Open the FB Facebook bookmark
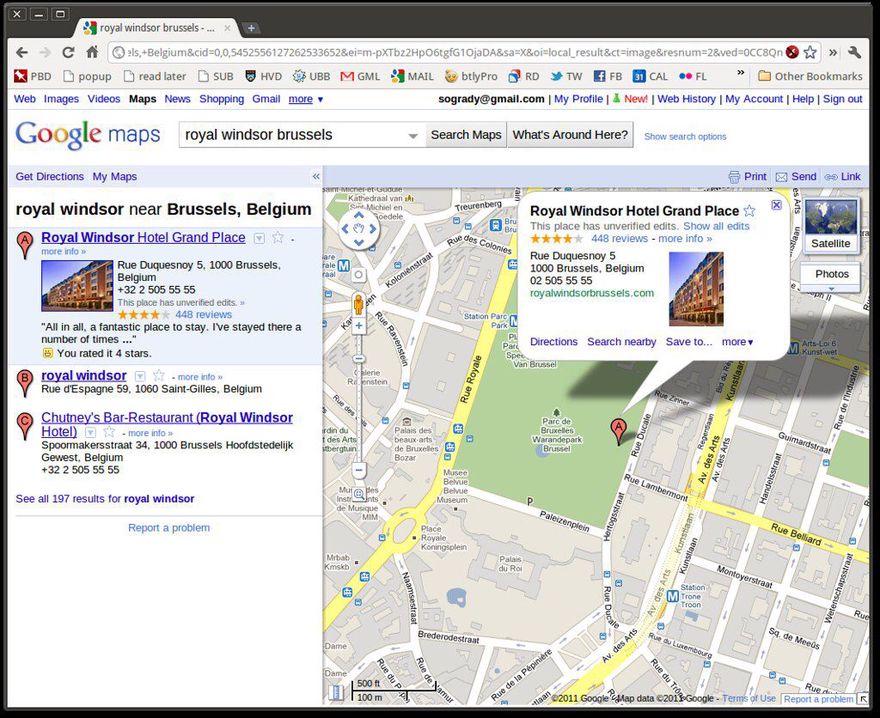The height and width of the screenshot is (718, 880). tap(608, 76)
